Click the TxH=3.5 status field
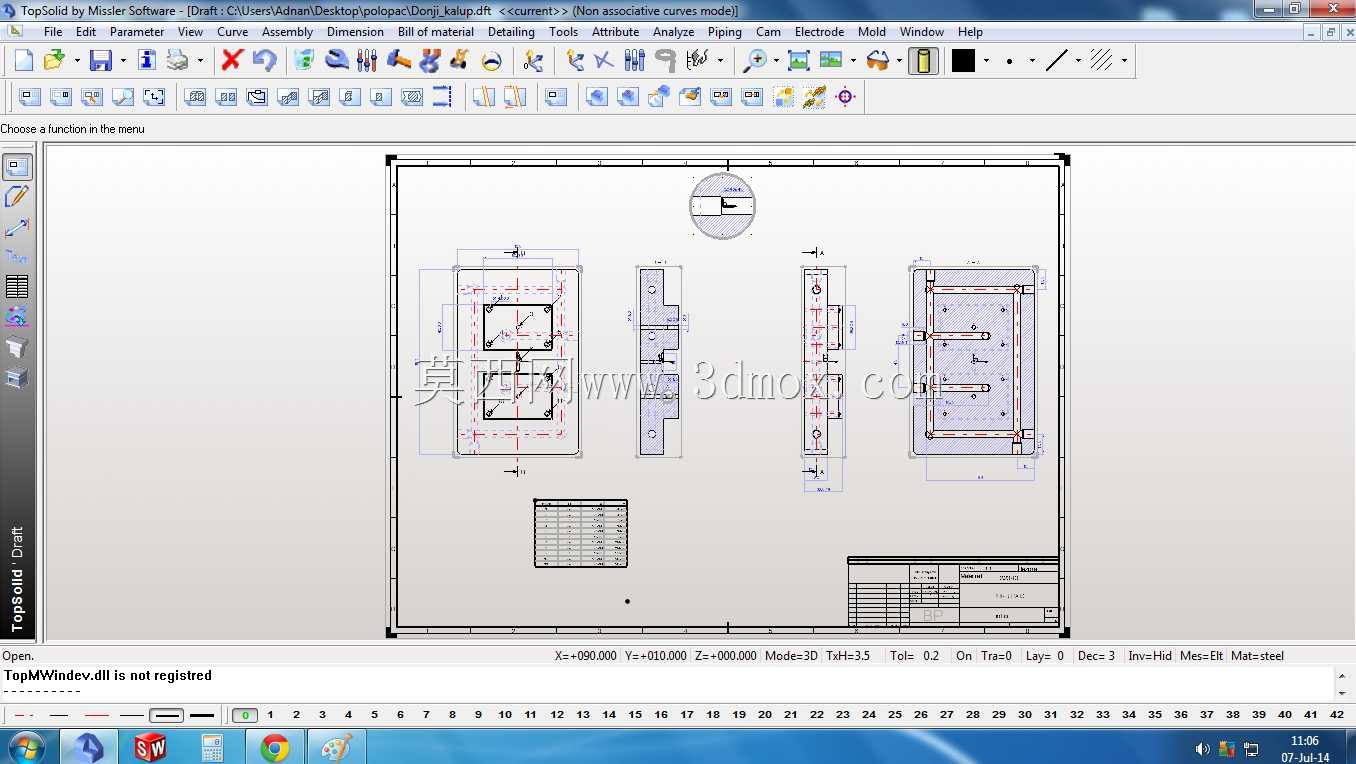The height and width of the screenshot is (764, 1356). click(x=848, y=656)
